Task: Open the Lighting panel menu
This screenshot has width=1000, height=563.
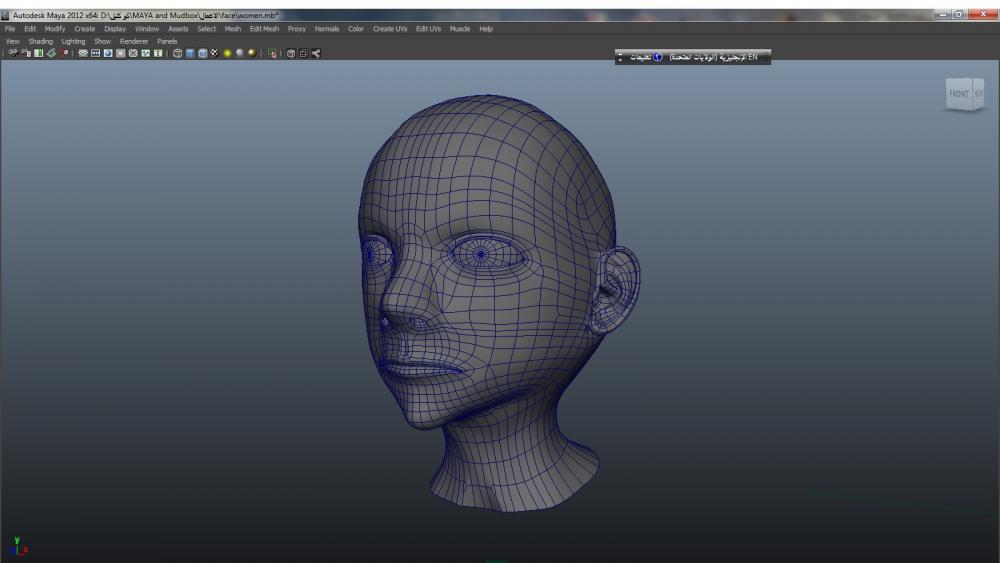Action: (73, 41)
